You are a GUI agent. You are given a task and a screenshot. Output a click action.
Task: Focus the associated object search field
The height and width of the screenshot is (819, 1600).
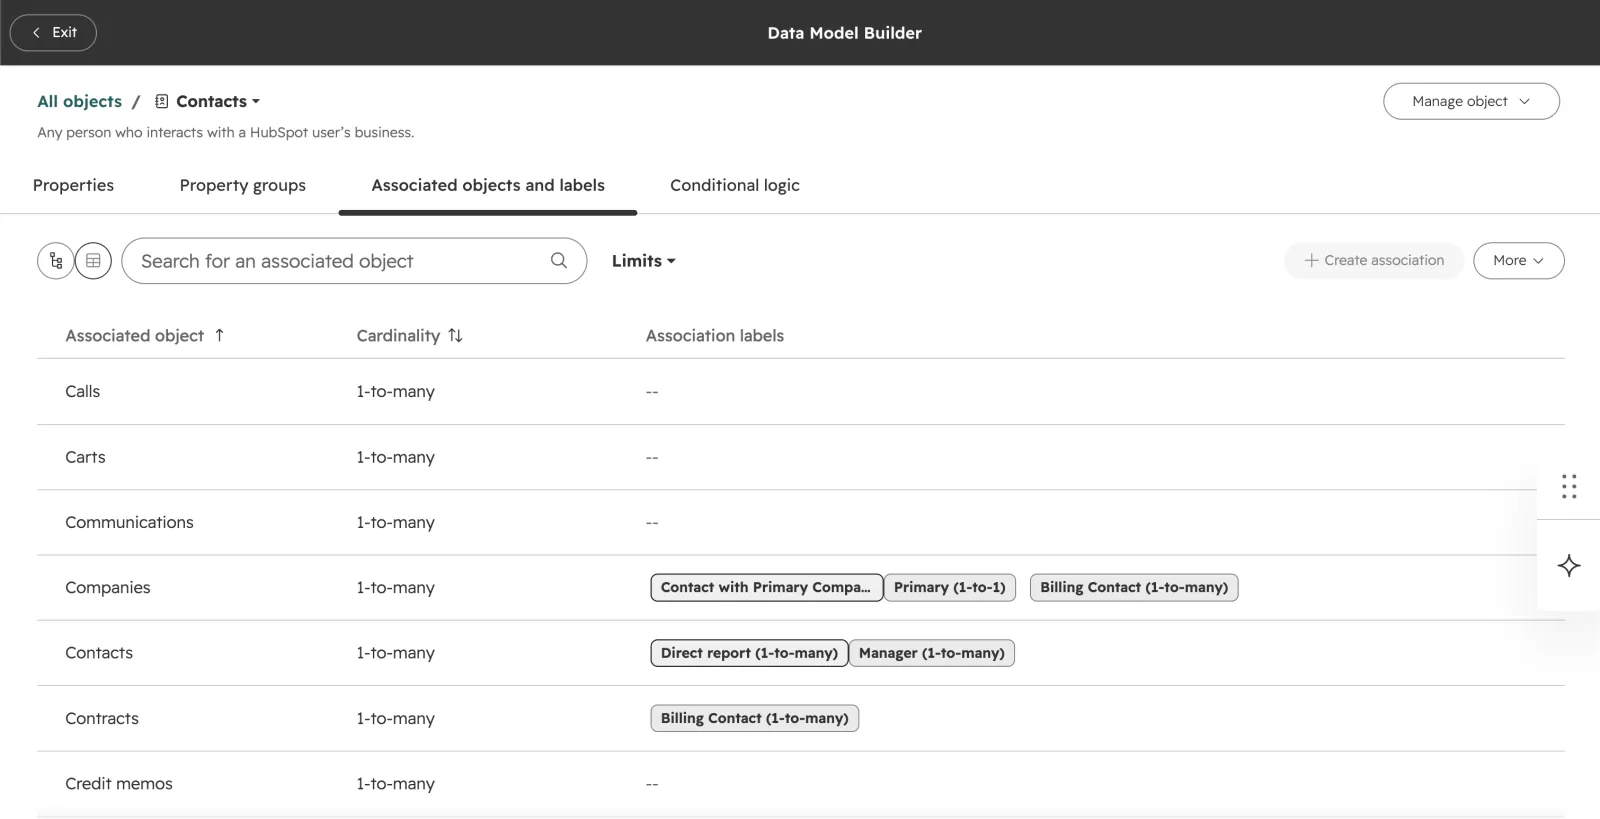point(354,261)
